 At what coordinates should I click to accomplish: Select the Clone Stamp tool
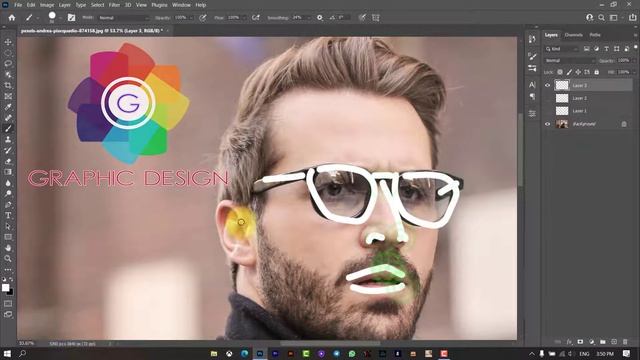click(8, 140)
